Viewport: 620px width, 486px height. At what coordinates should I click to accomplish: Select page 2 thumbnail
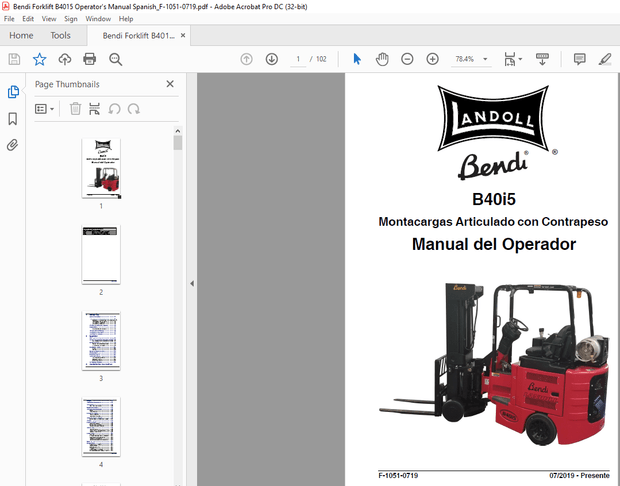101,254
